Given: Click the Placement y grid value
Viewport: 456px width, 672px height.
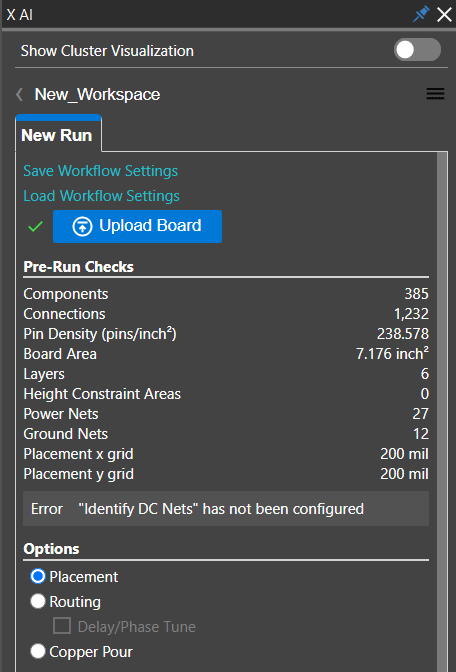Looking at the screenshot, I should (x=404, y=474).
